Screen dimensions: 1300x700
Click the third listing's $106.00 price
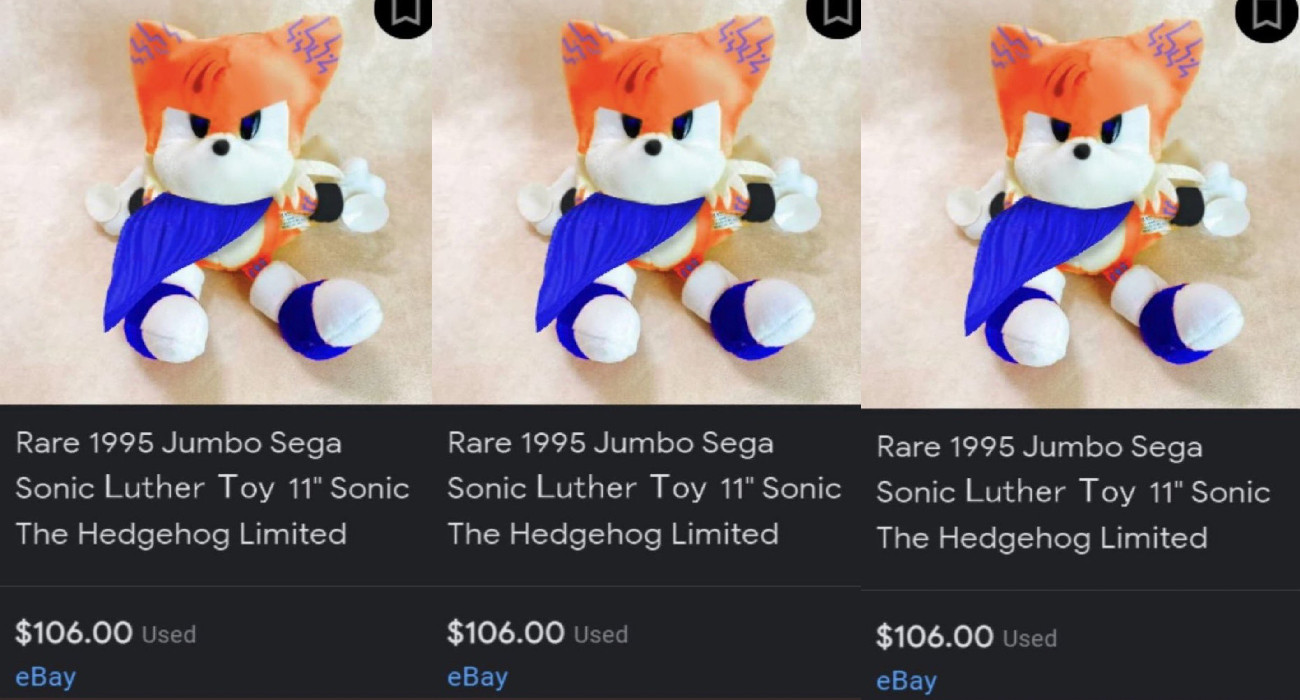(x=935, y=636)
